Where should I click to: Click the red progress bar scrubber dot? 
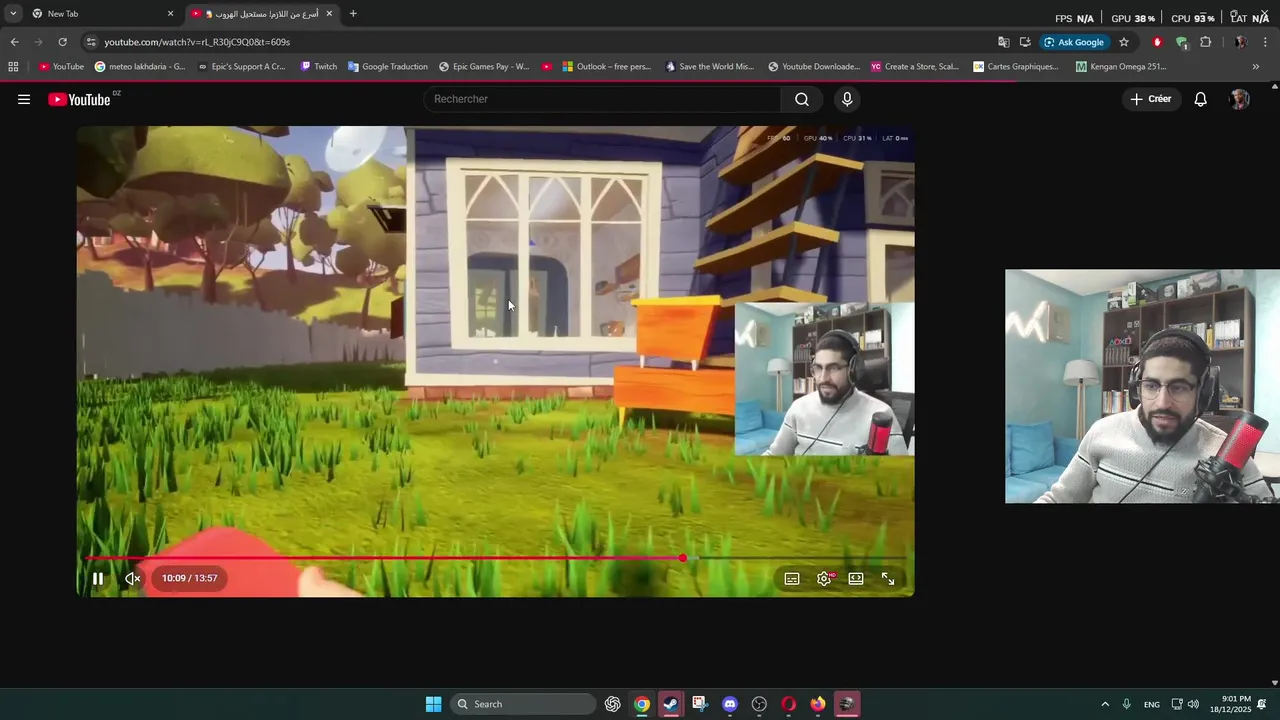click(x=683, y=558)
